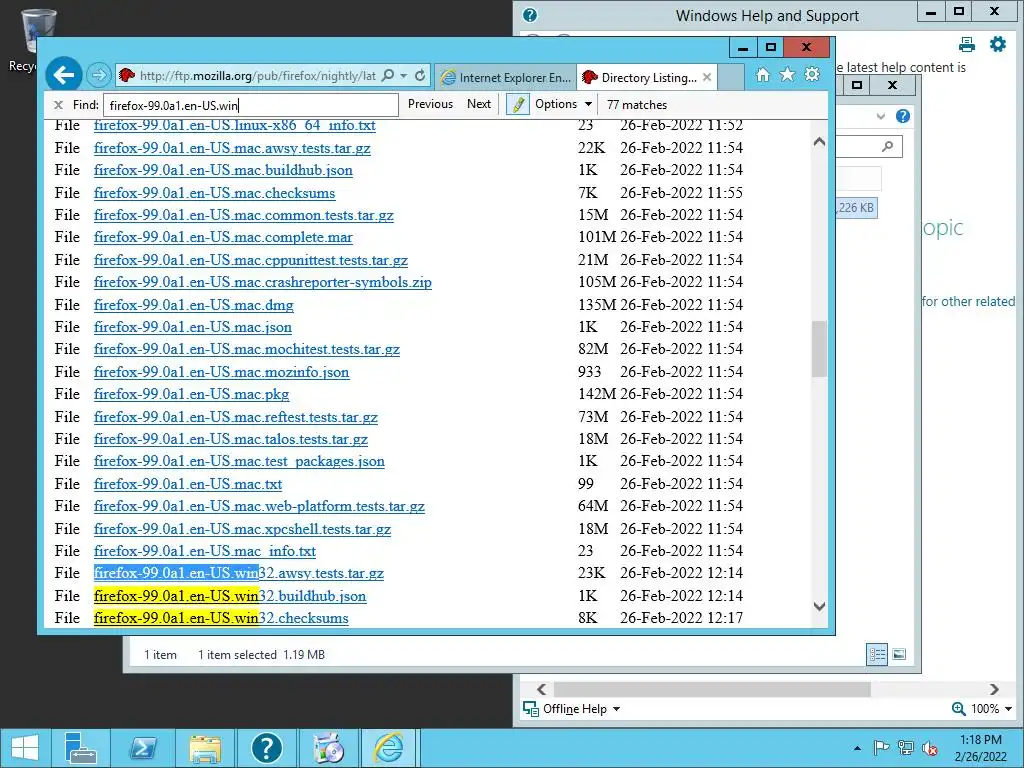Toggle the Find bar highlight pen
Screen dimensions: 1024x768
pyautogui.click(x=518, y=104)
